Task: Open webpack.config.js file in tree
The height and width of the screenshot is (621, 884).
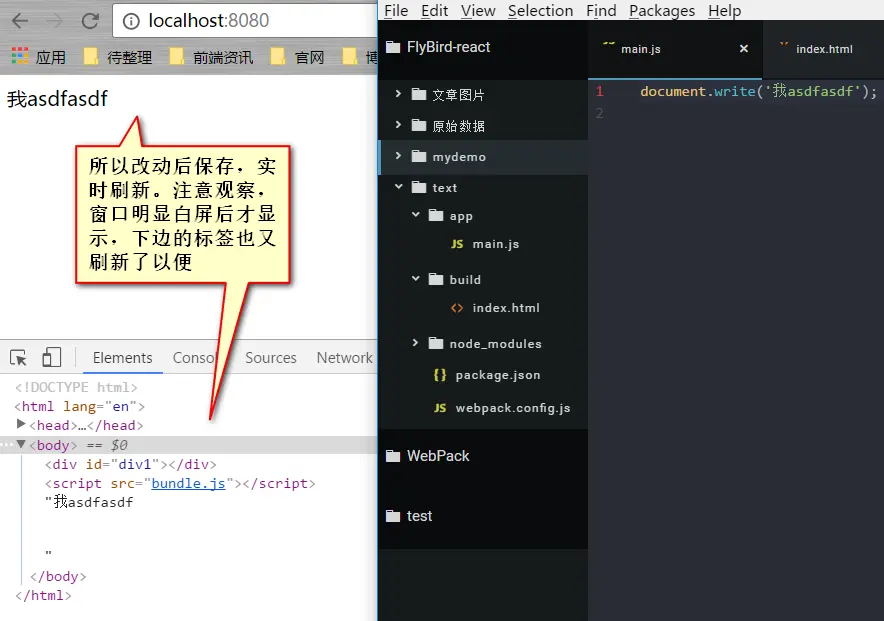Action: 513,408
